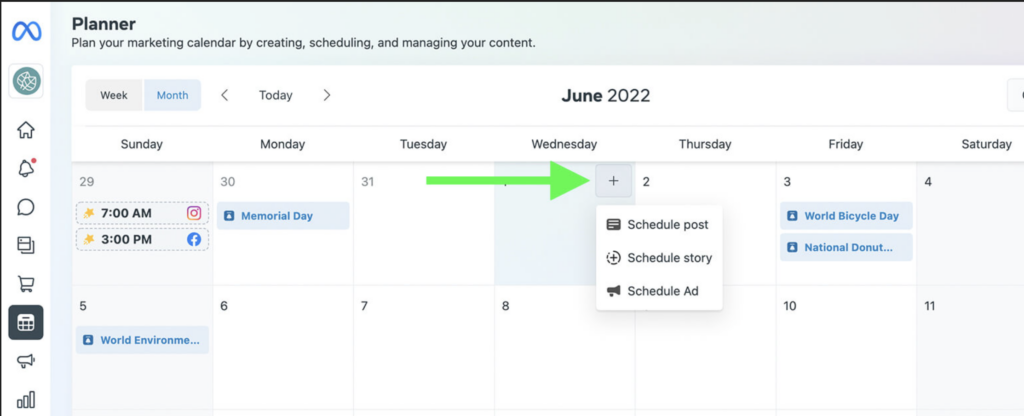This screenshot has width=1024, height=416.
Task: Open the Home icon in sidebar
Action: (26, 130)
